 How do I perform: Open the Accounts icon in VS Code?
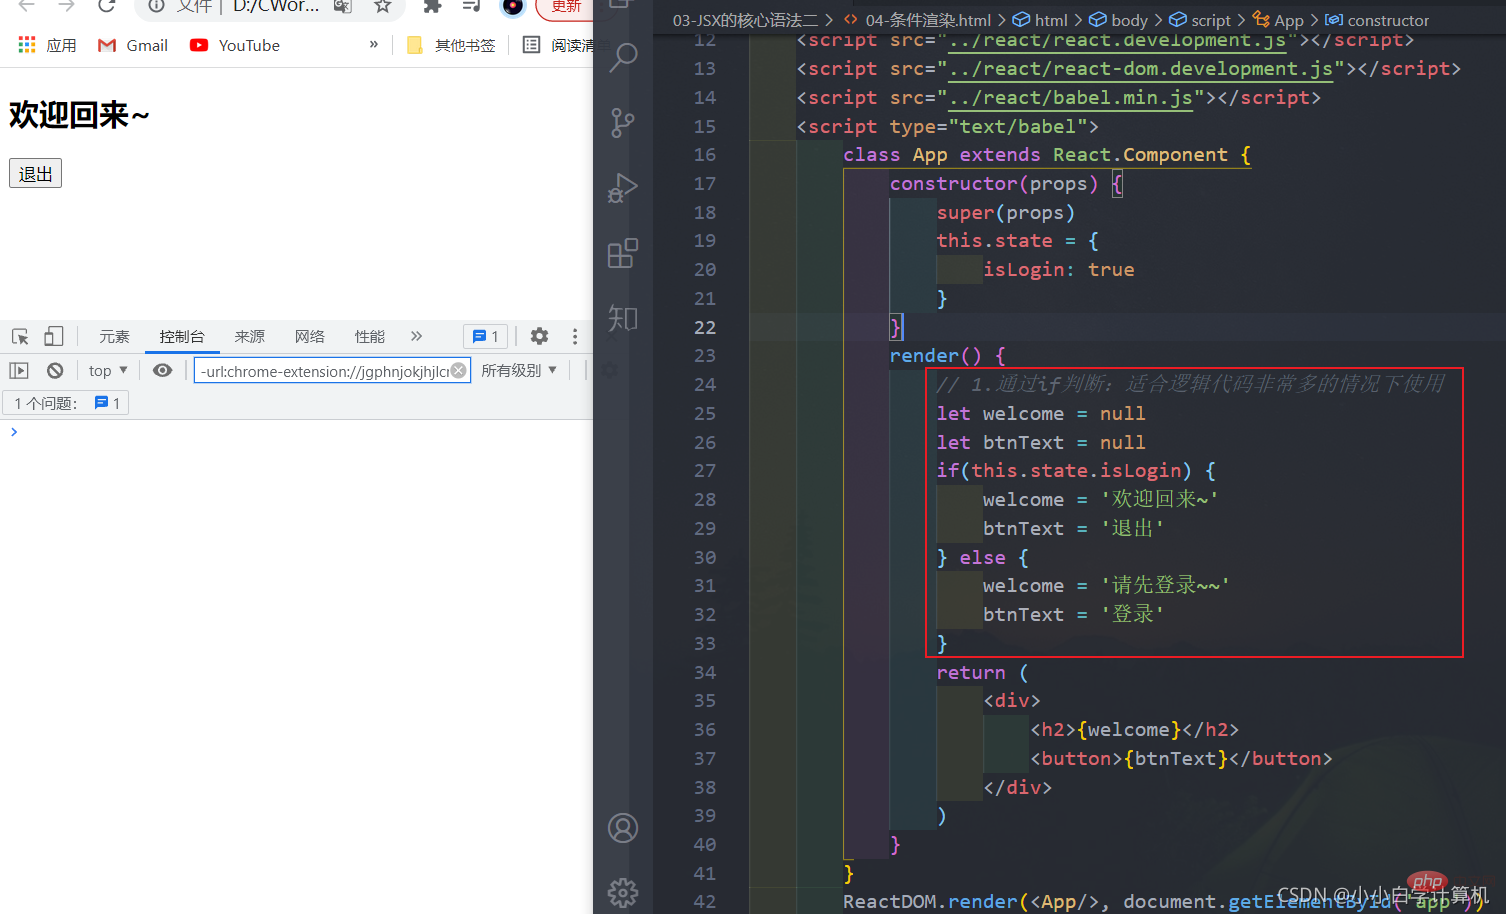click(x=623, y=828)
